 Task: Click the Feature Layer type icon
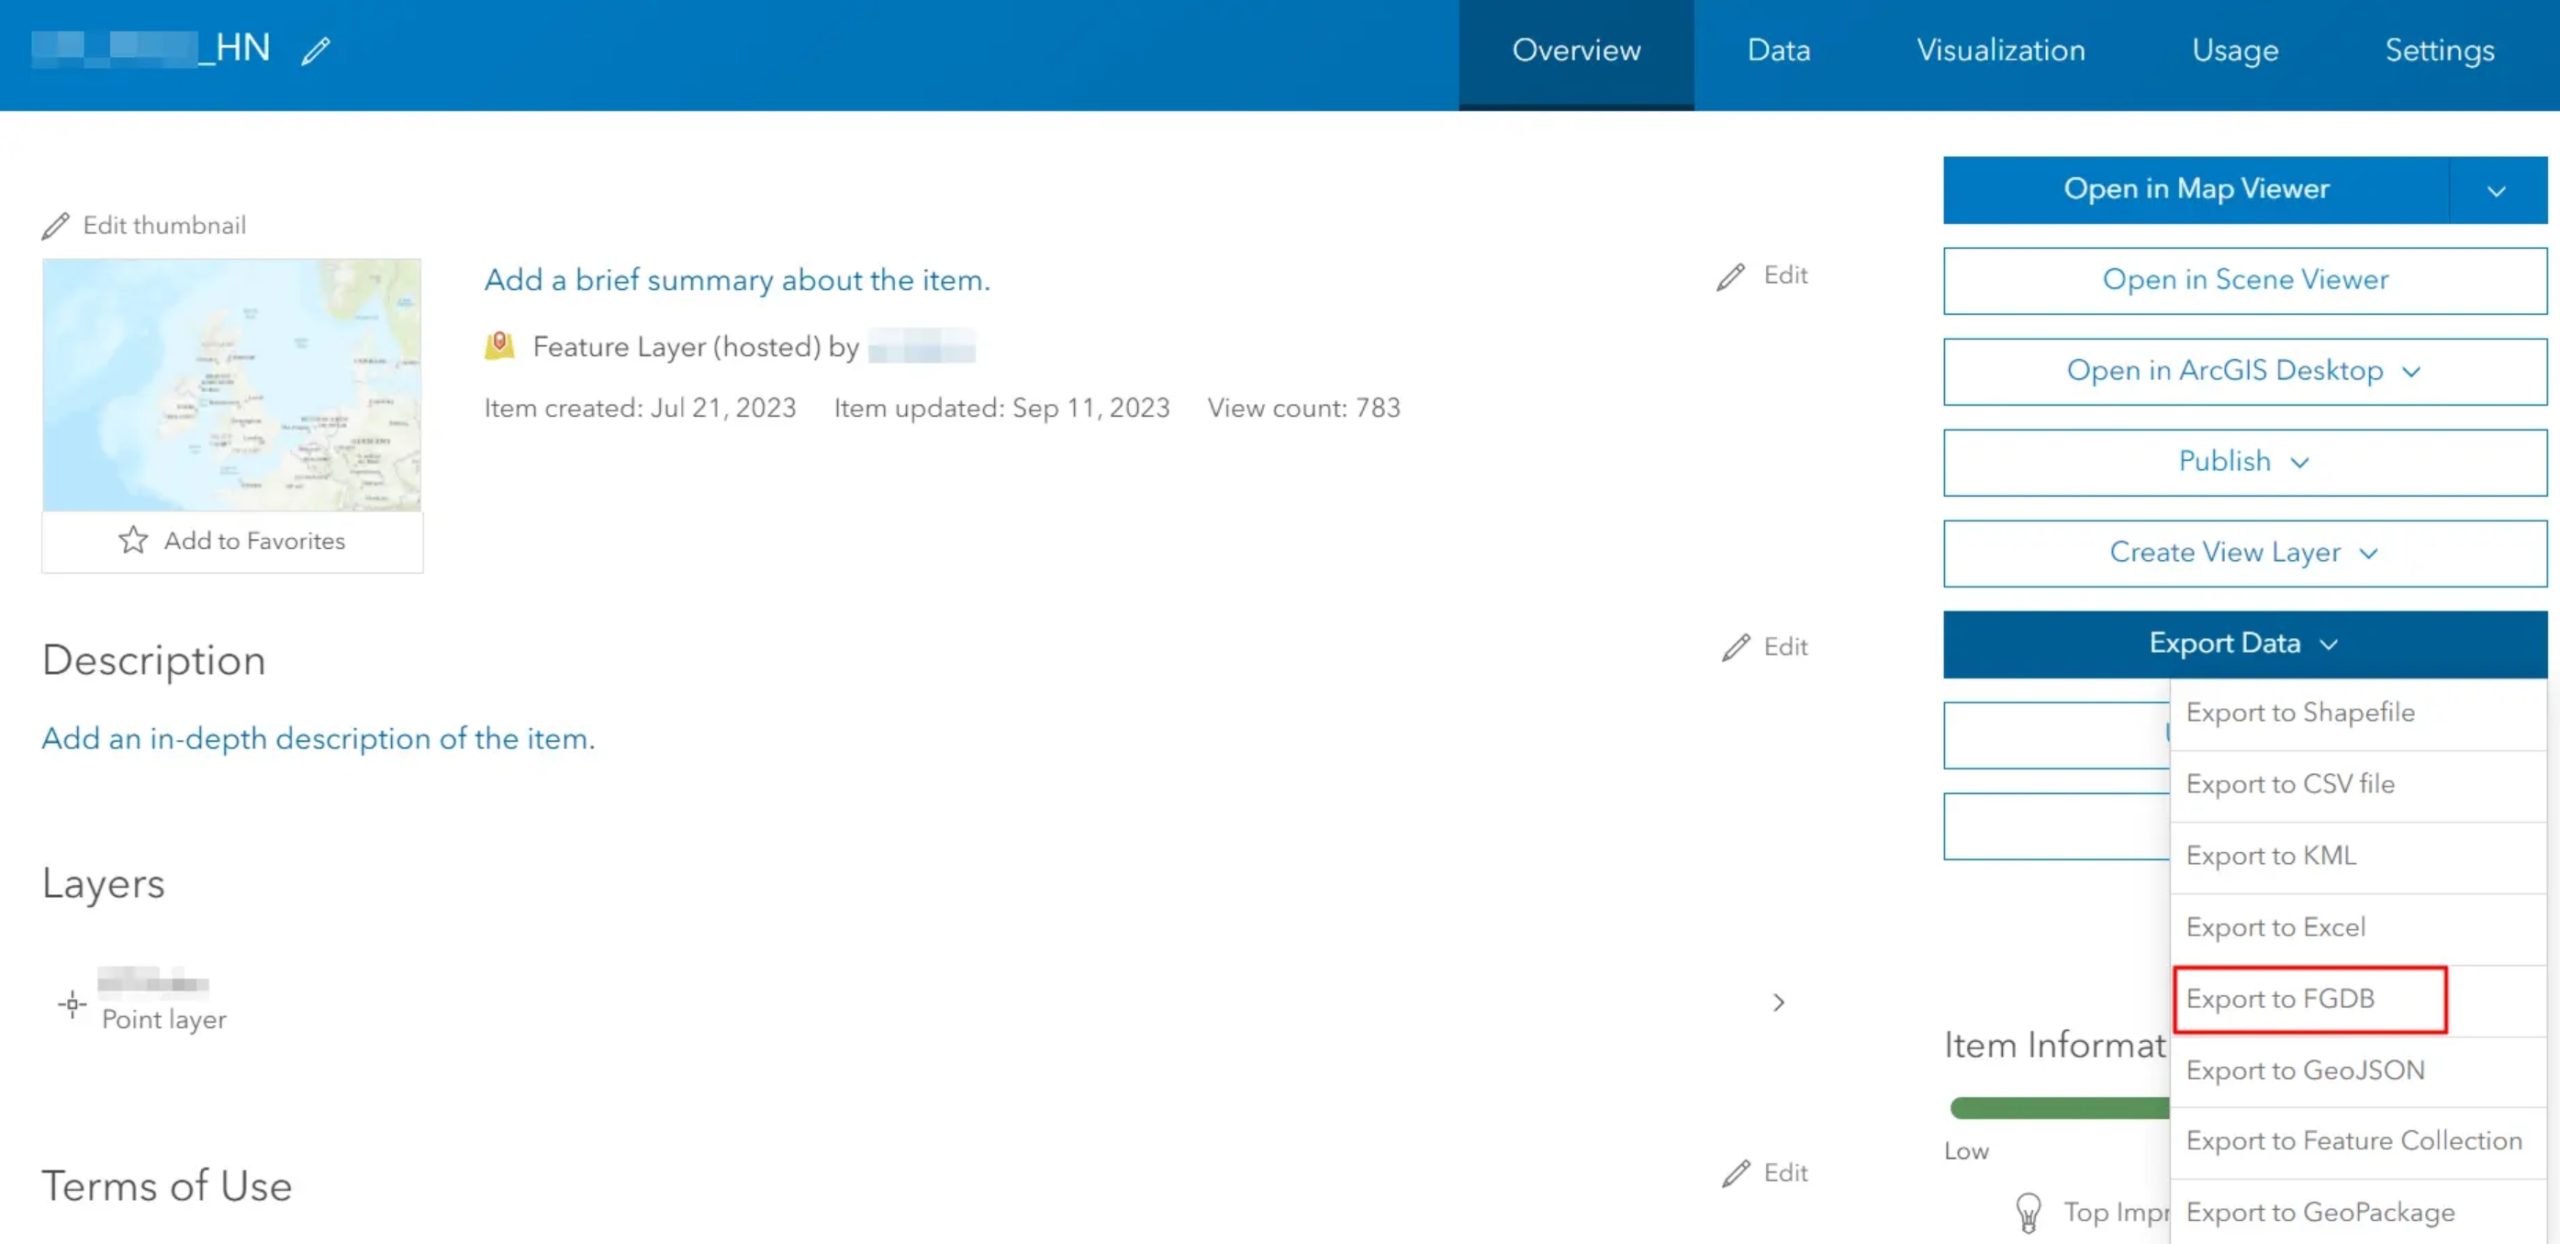pyautogui.click(x=500, y=346)
